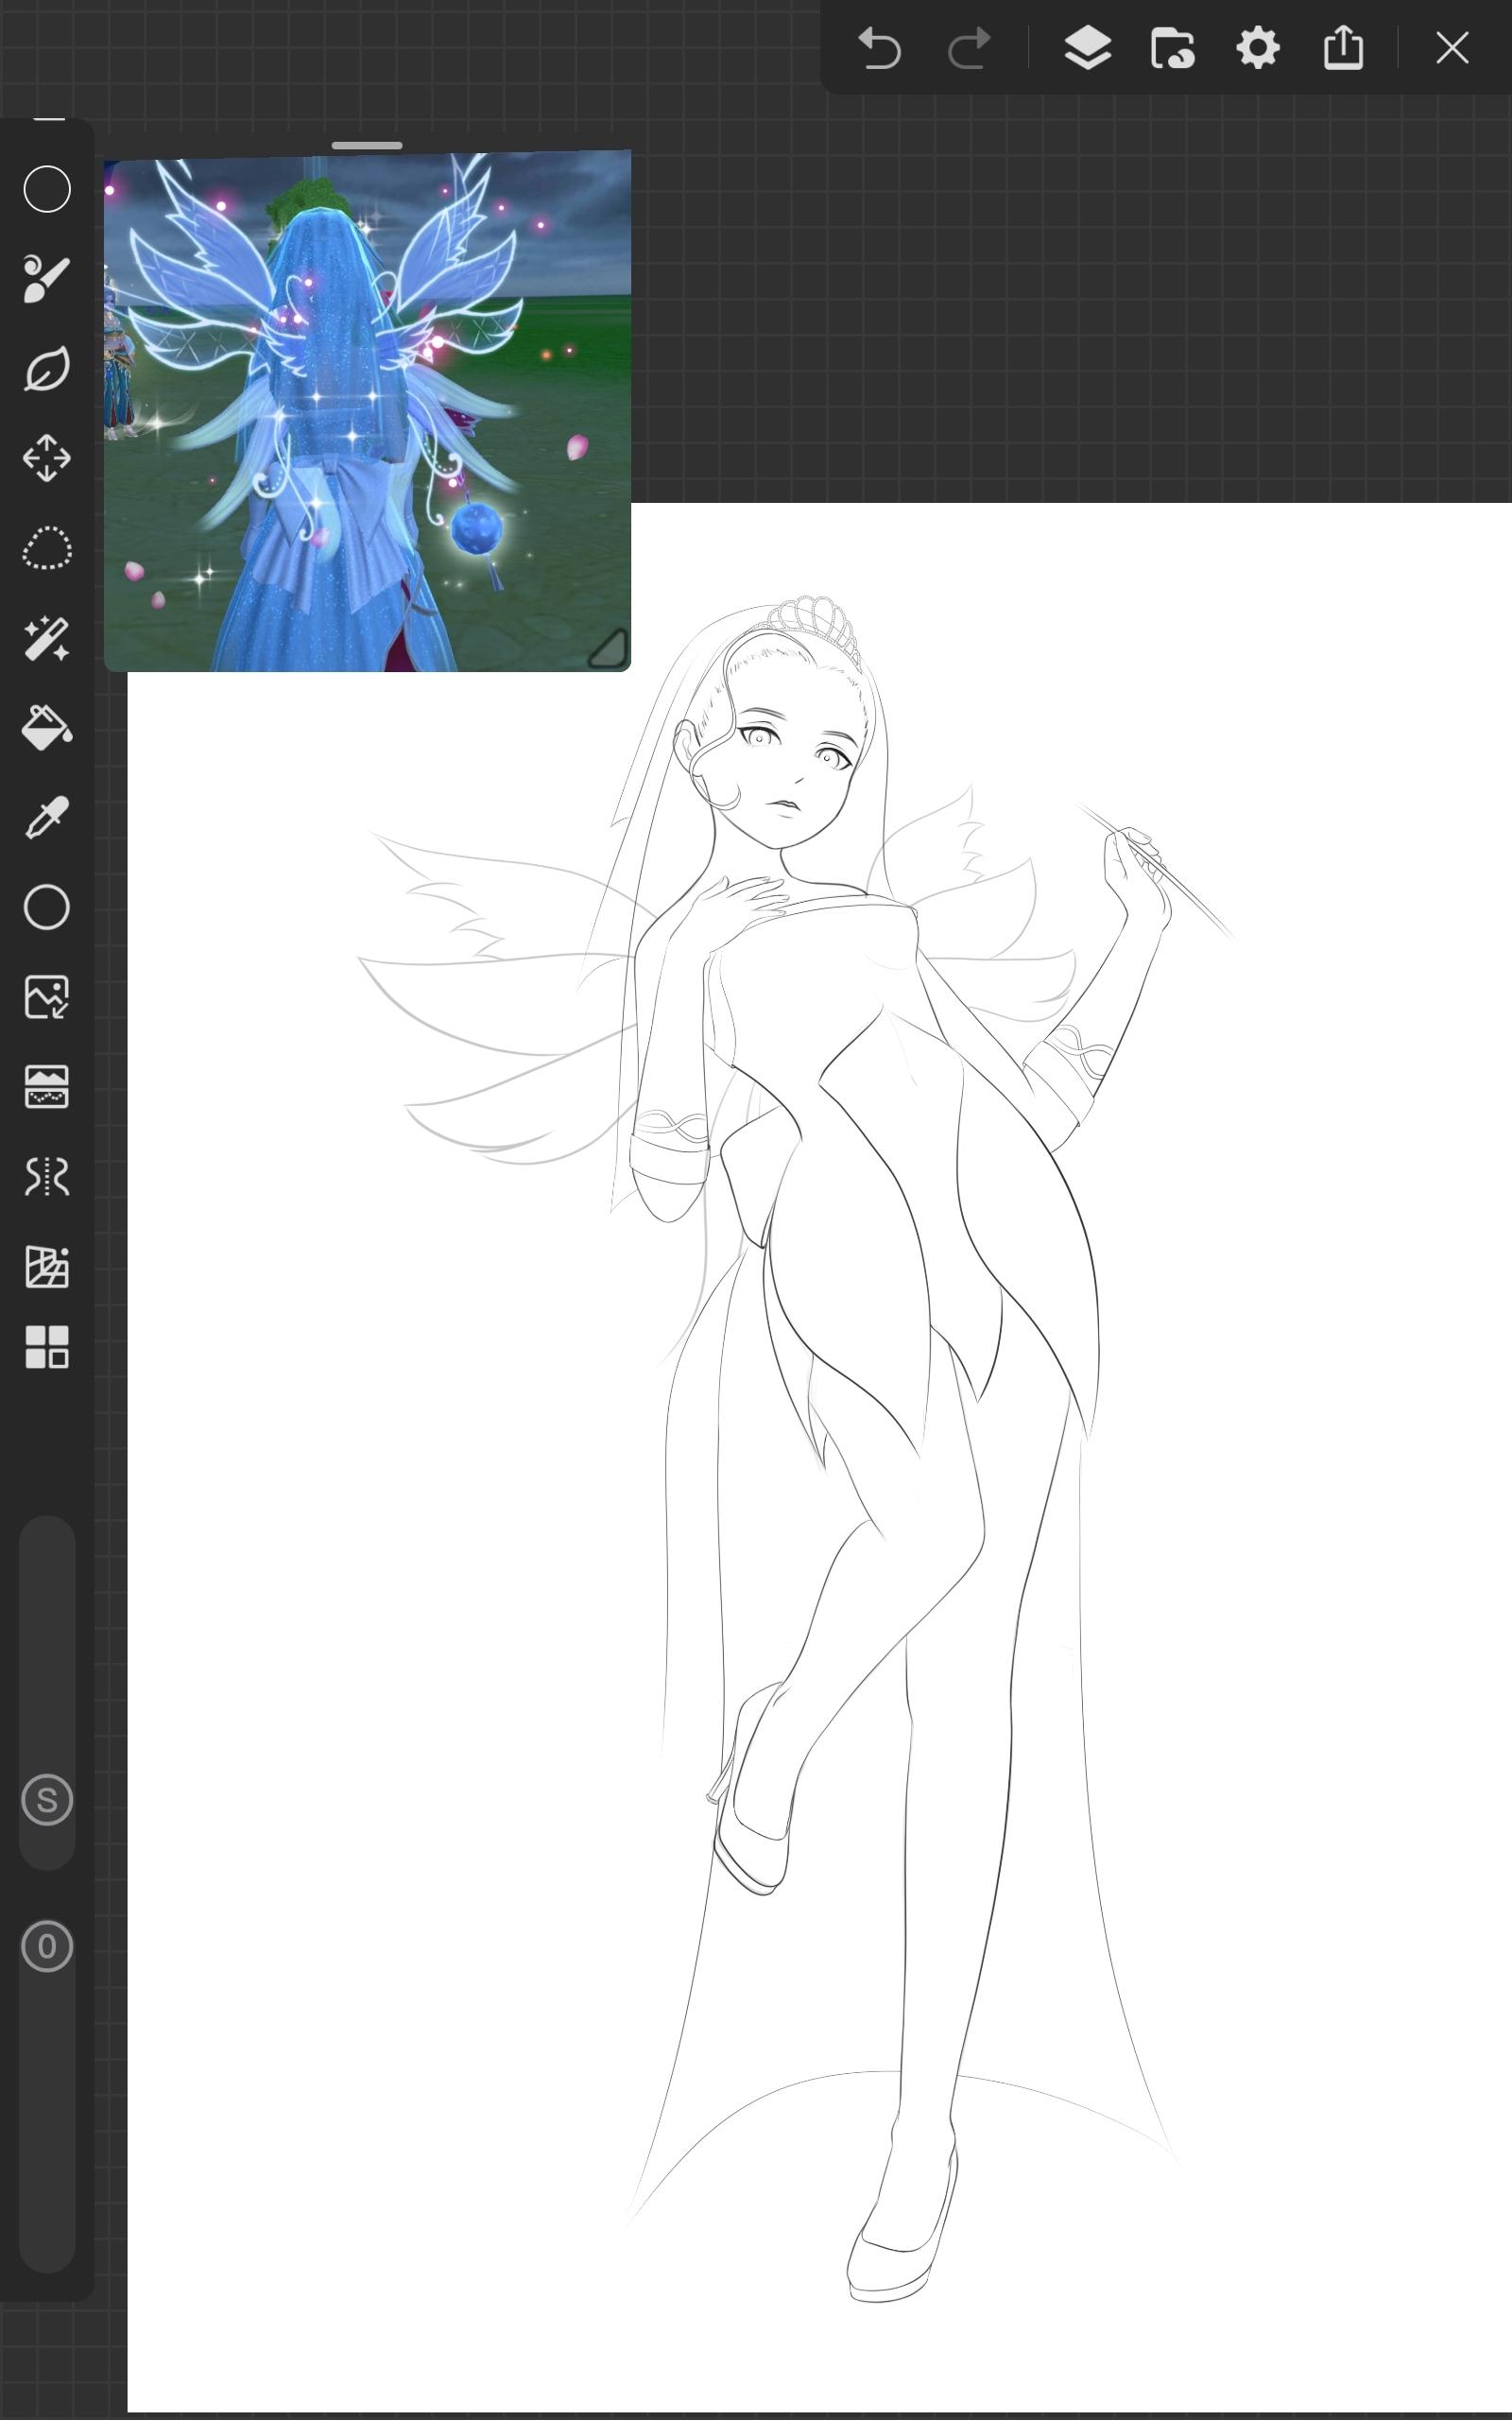
Task: Select the Transform move tool
Action: tap(47, 459)
